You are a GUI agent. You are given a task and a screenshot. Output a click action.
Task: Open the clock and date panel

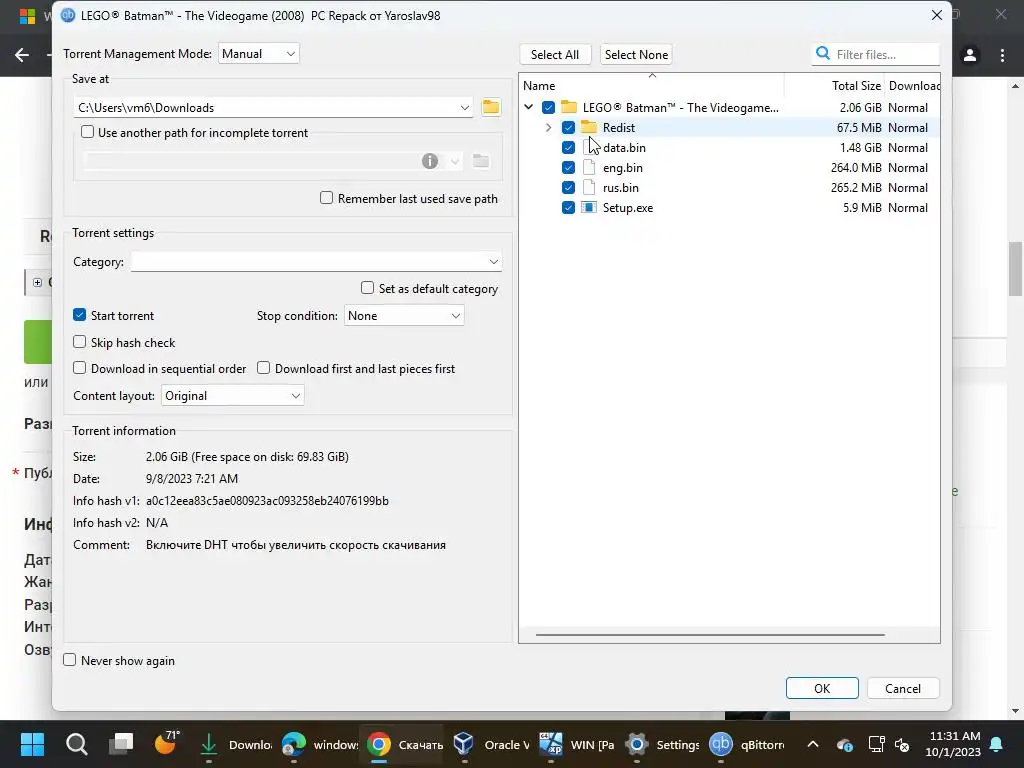tap(953, 744)
